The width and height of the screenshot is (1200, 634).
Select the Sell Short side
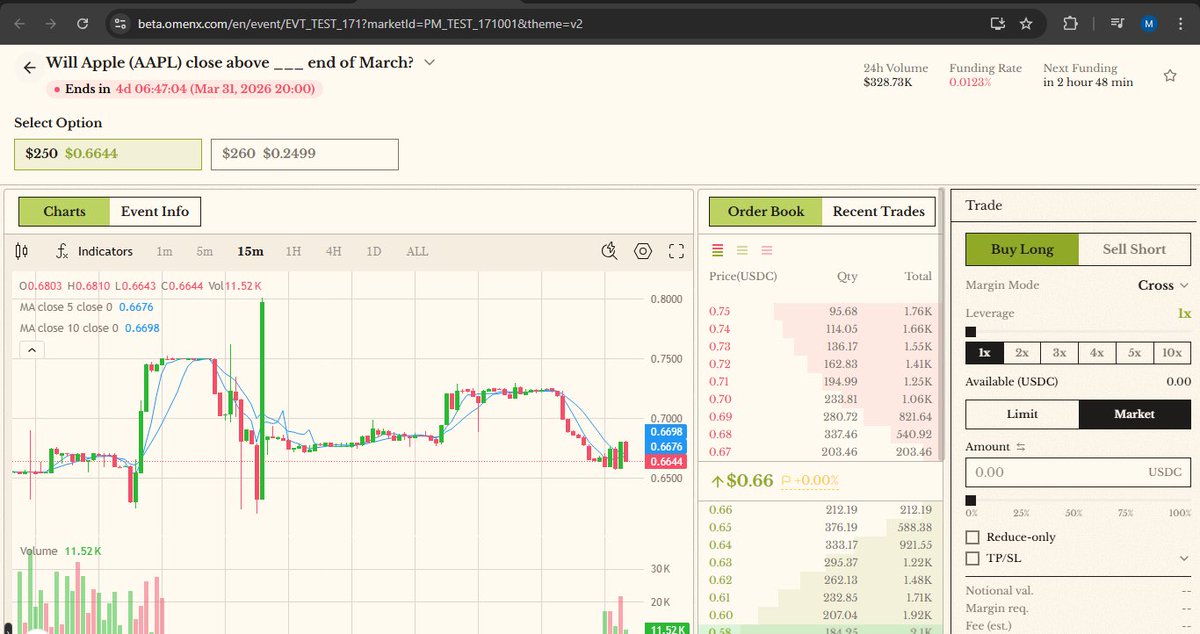pos(1134,249)
